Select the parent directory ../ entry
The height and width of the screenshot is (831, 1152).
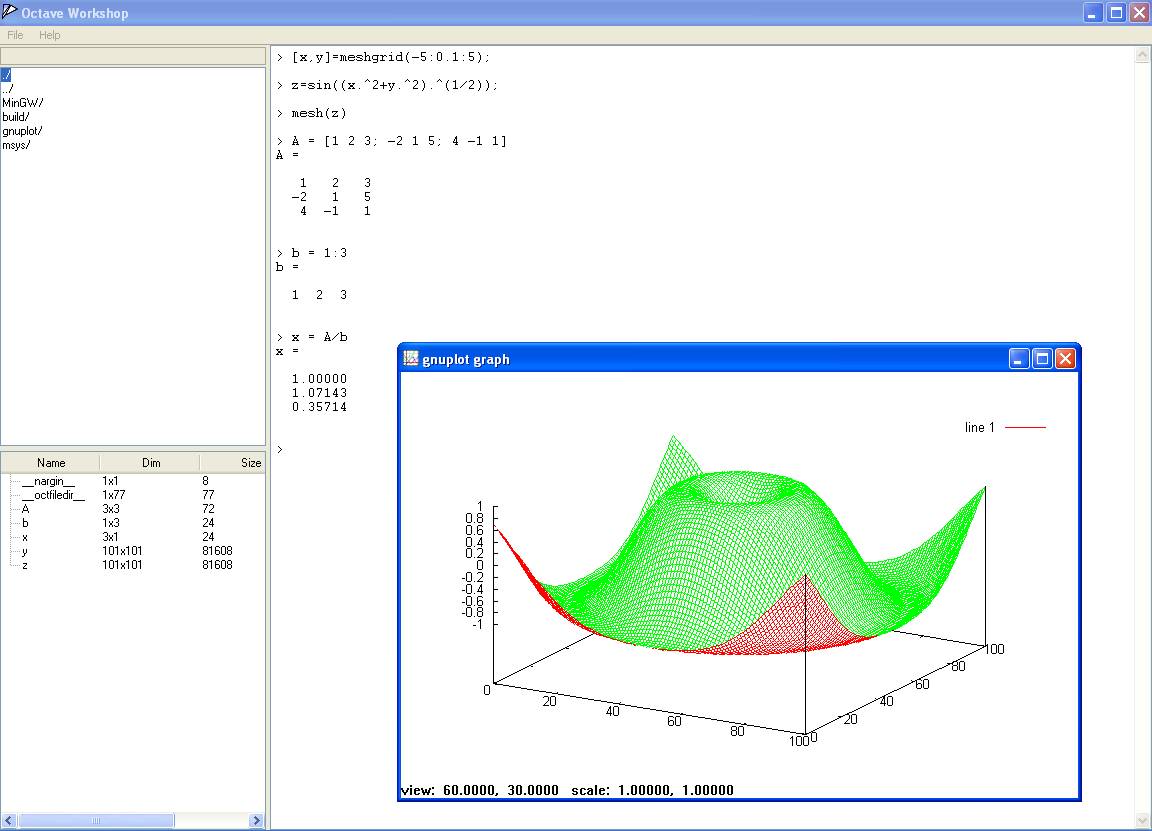(8, 89)
